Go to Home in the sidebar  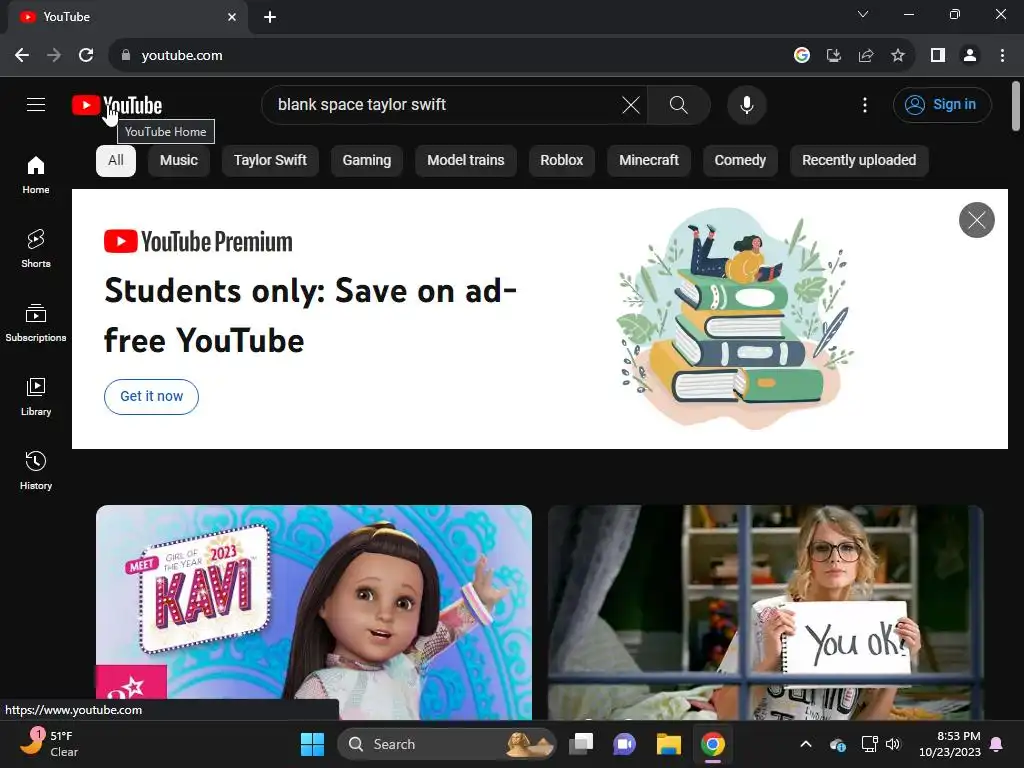pyautogui.click(x=36, y=175)
